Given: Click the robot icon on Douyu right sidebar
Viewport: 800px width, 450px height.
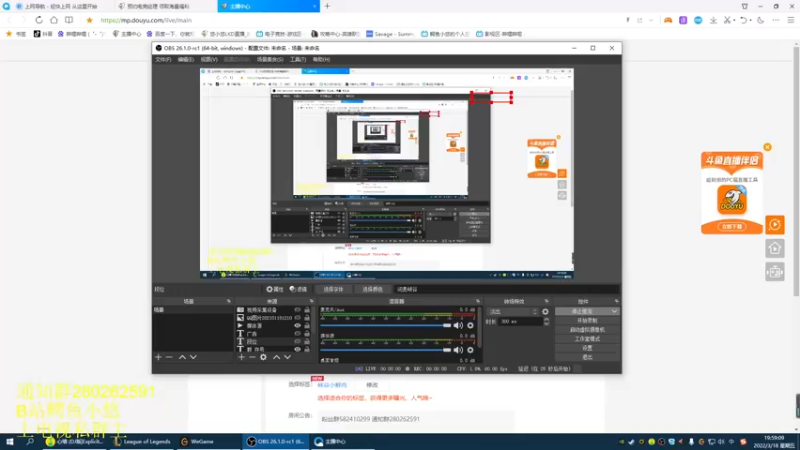Looking at the screenshot, I should click(774, 272).
